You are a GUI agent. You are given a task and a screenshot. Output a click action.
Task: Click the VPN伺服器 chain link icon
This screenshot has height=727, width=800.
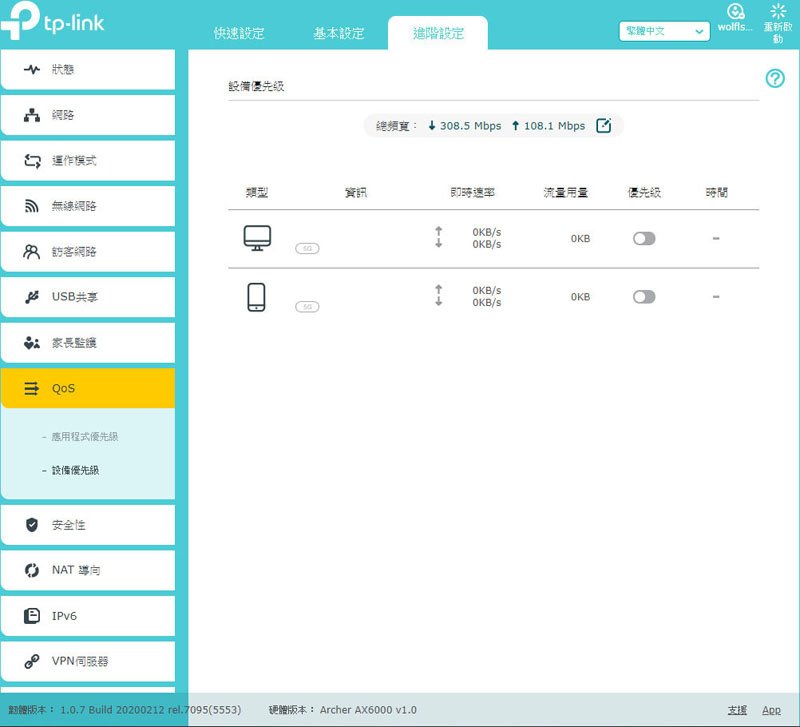click(x=32, y=662)
